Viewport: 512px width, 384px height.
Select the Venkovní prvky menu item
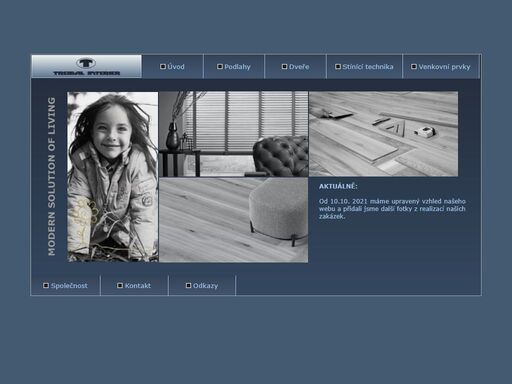tap(444, 67)
